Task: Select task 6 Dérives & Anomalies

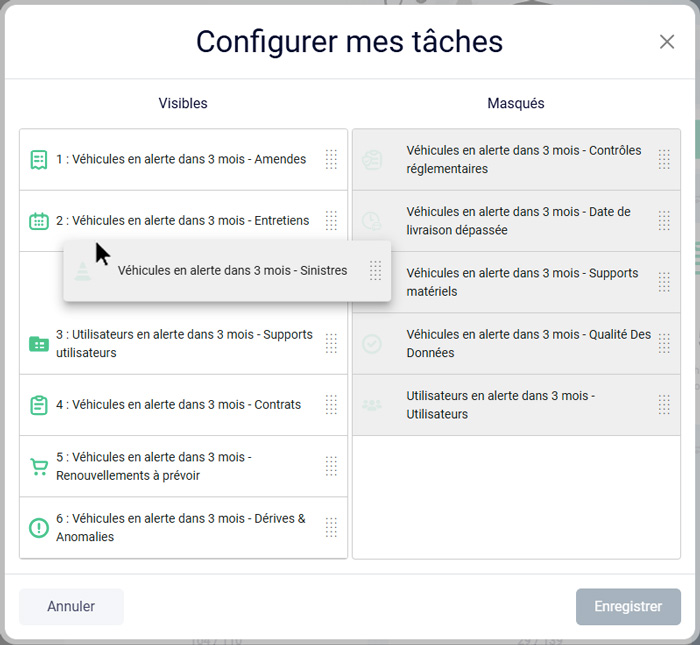Action: coord(183,528)
